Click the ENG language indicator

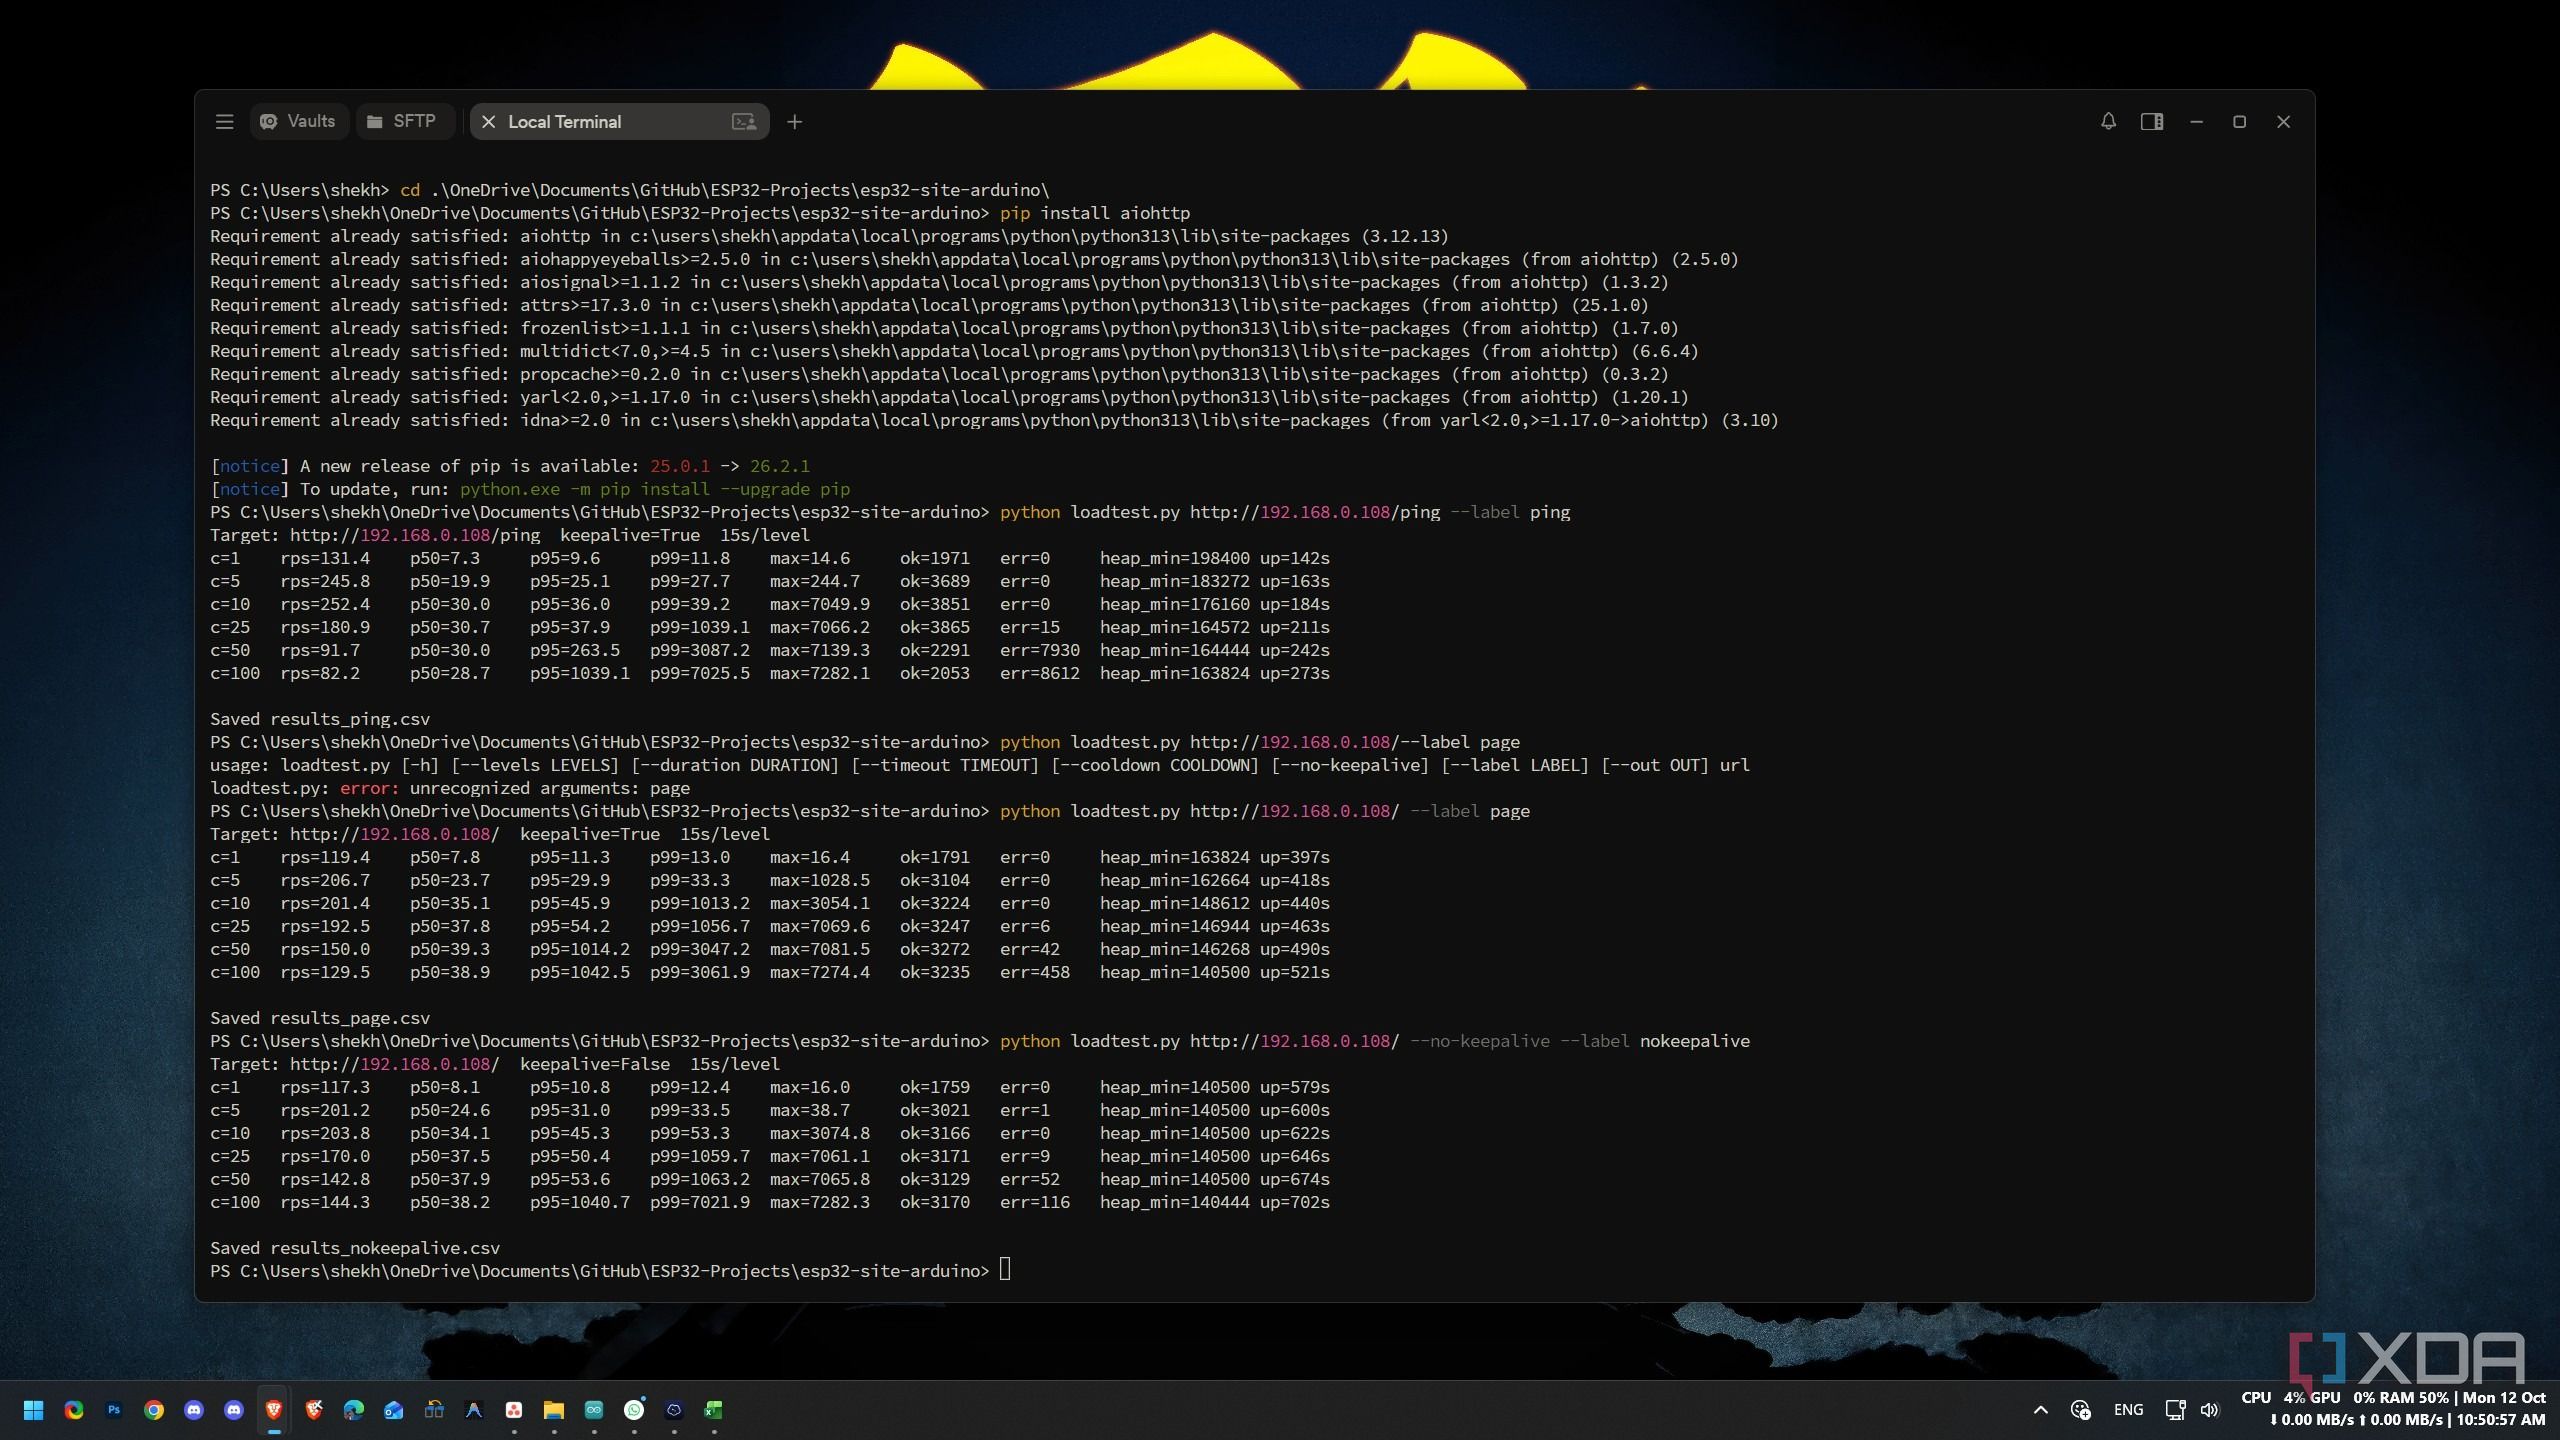point(2128,1410)
